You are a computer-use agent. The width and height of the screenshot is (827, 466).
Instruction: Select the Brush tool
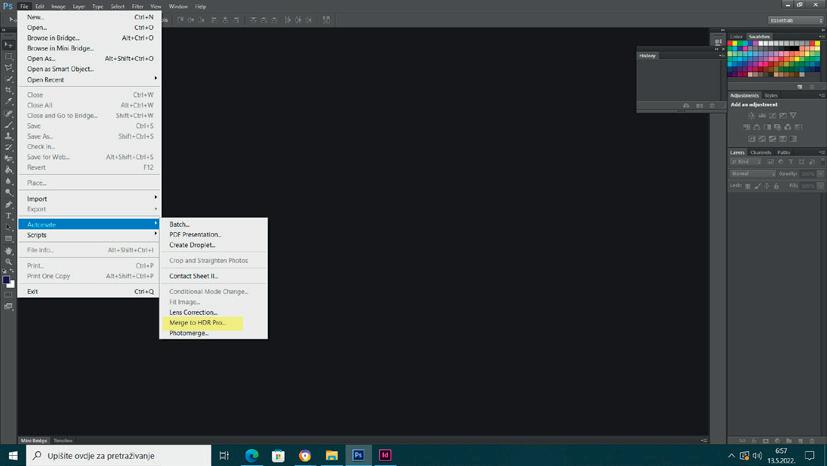tap(8, 125)
